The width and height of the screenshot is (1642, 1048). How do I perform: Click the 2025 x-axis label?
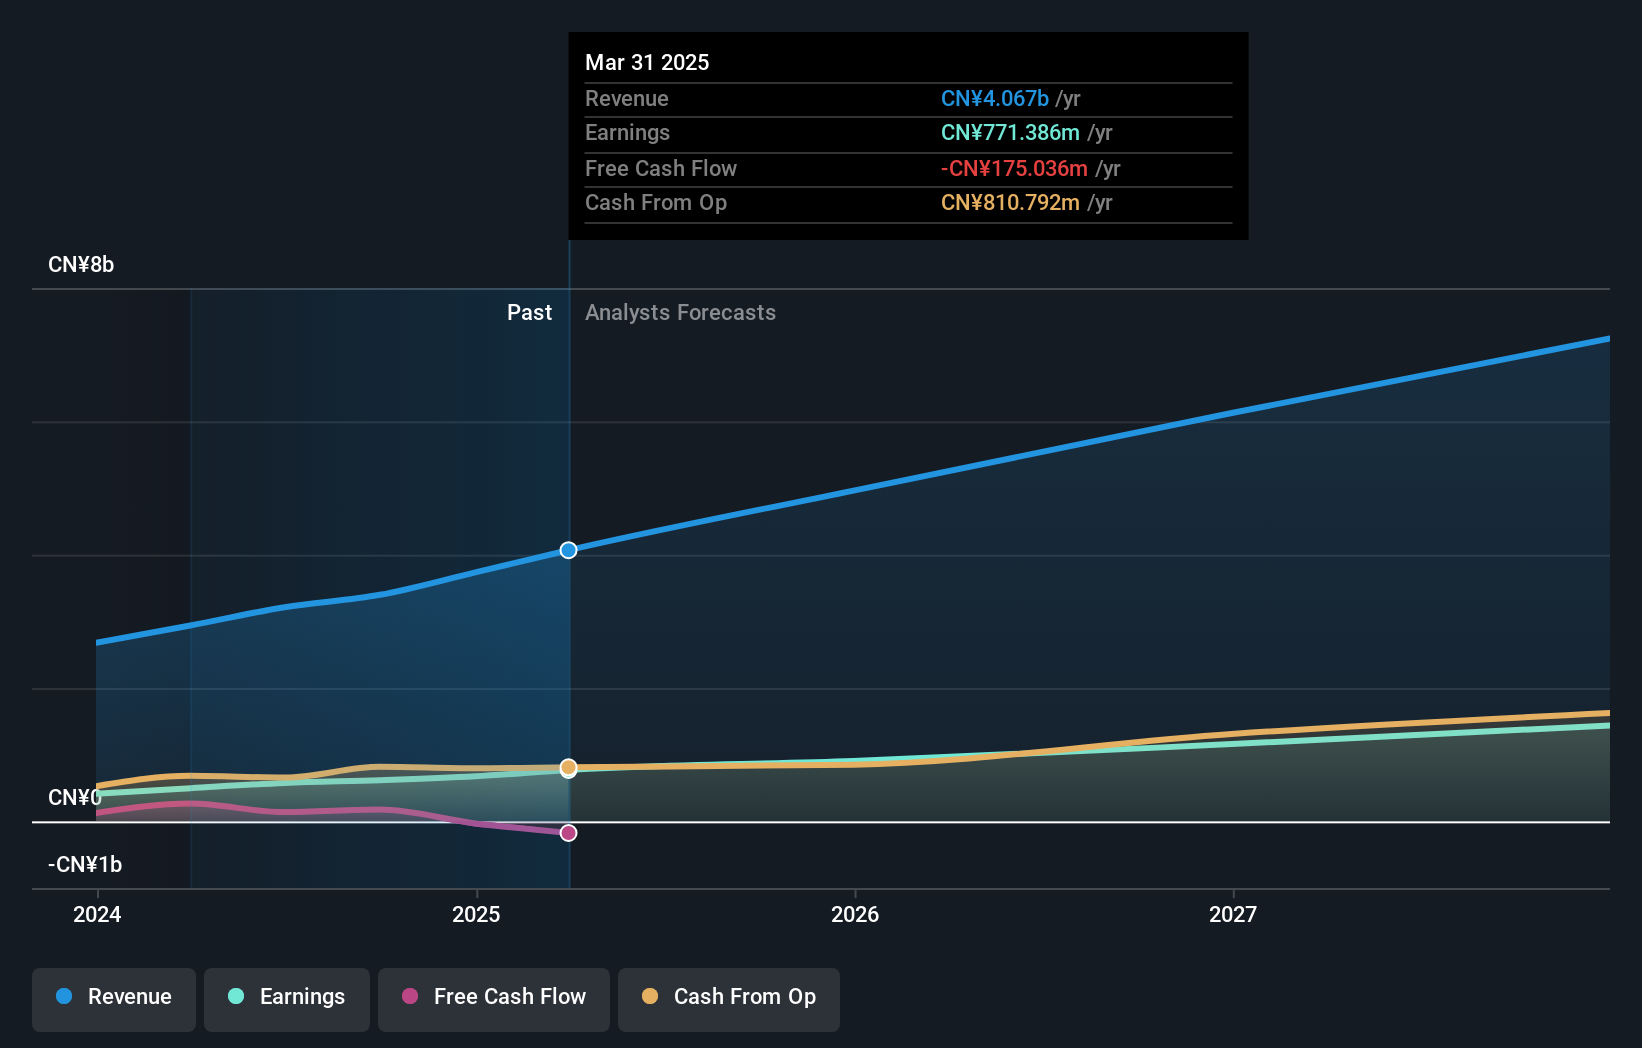pos(476,914)
